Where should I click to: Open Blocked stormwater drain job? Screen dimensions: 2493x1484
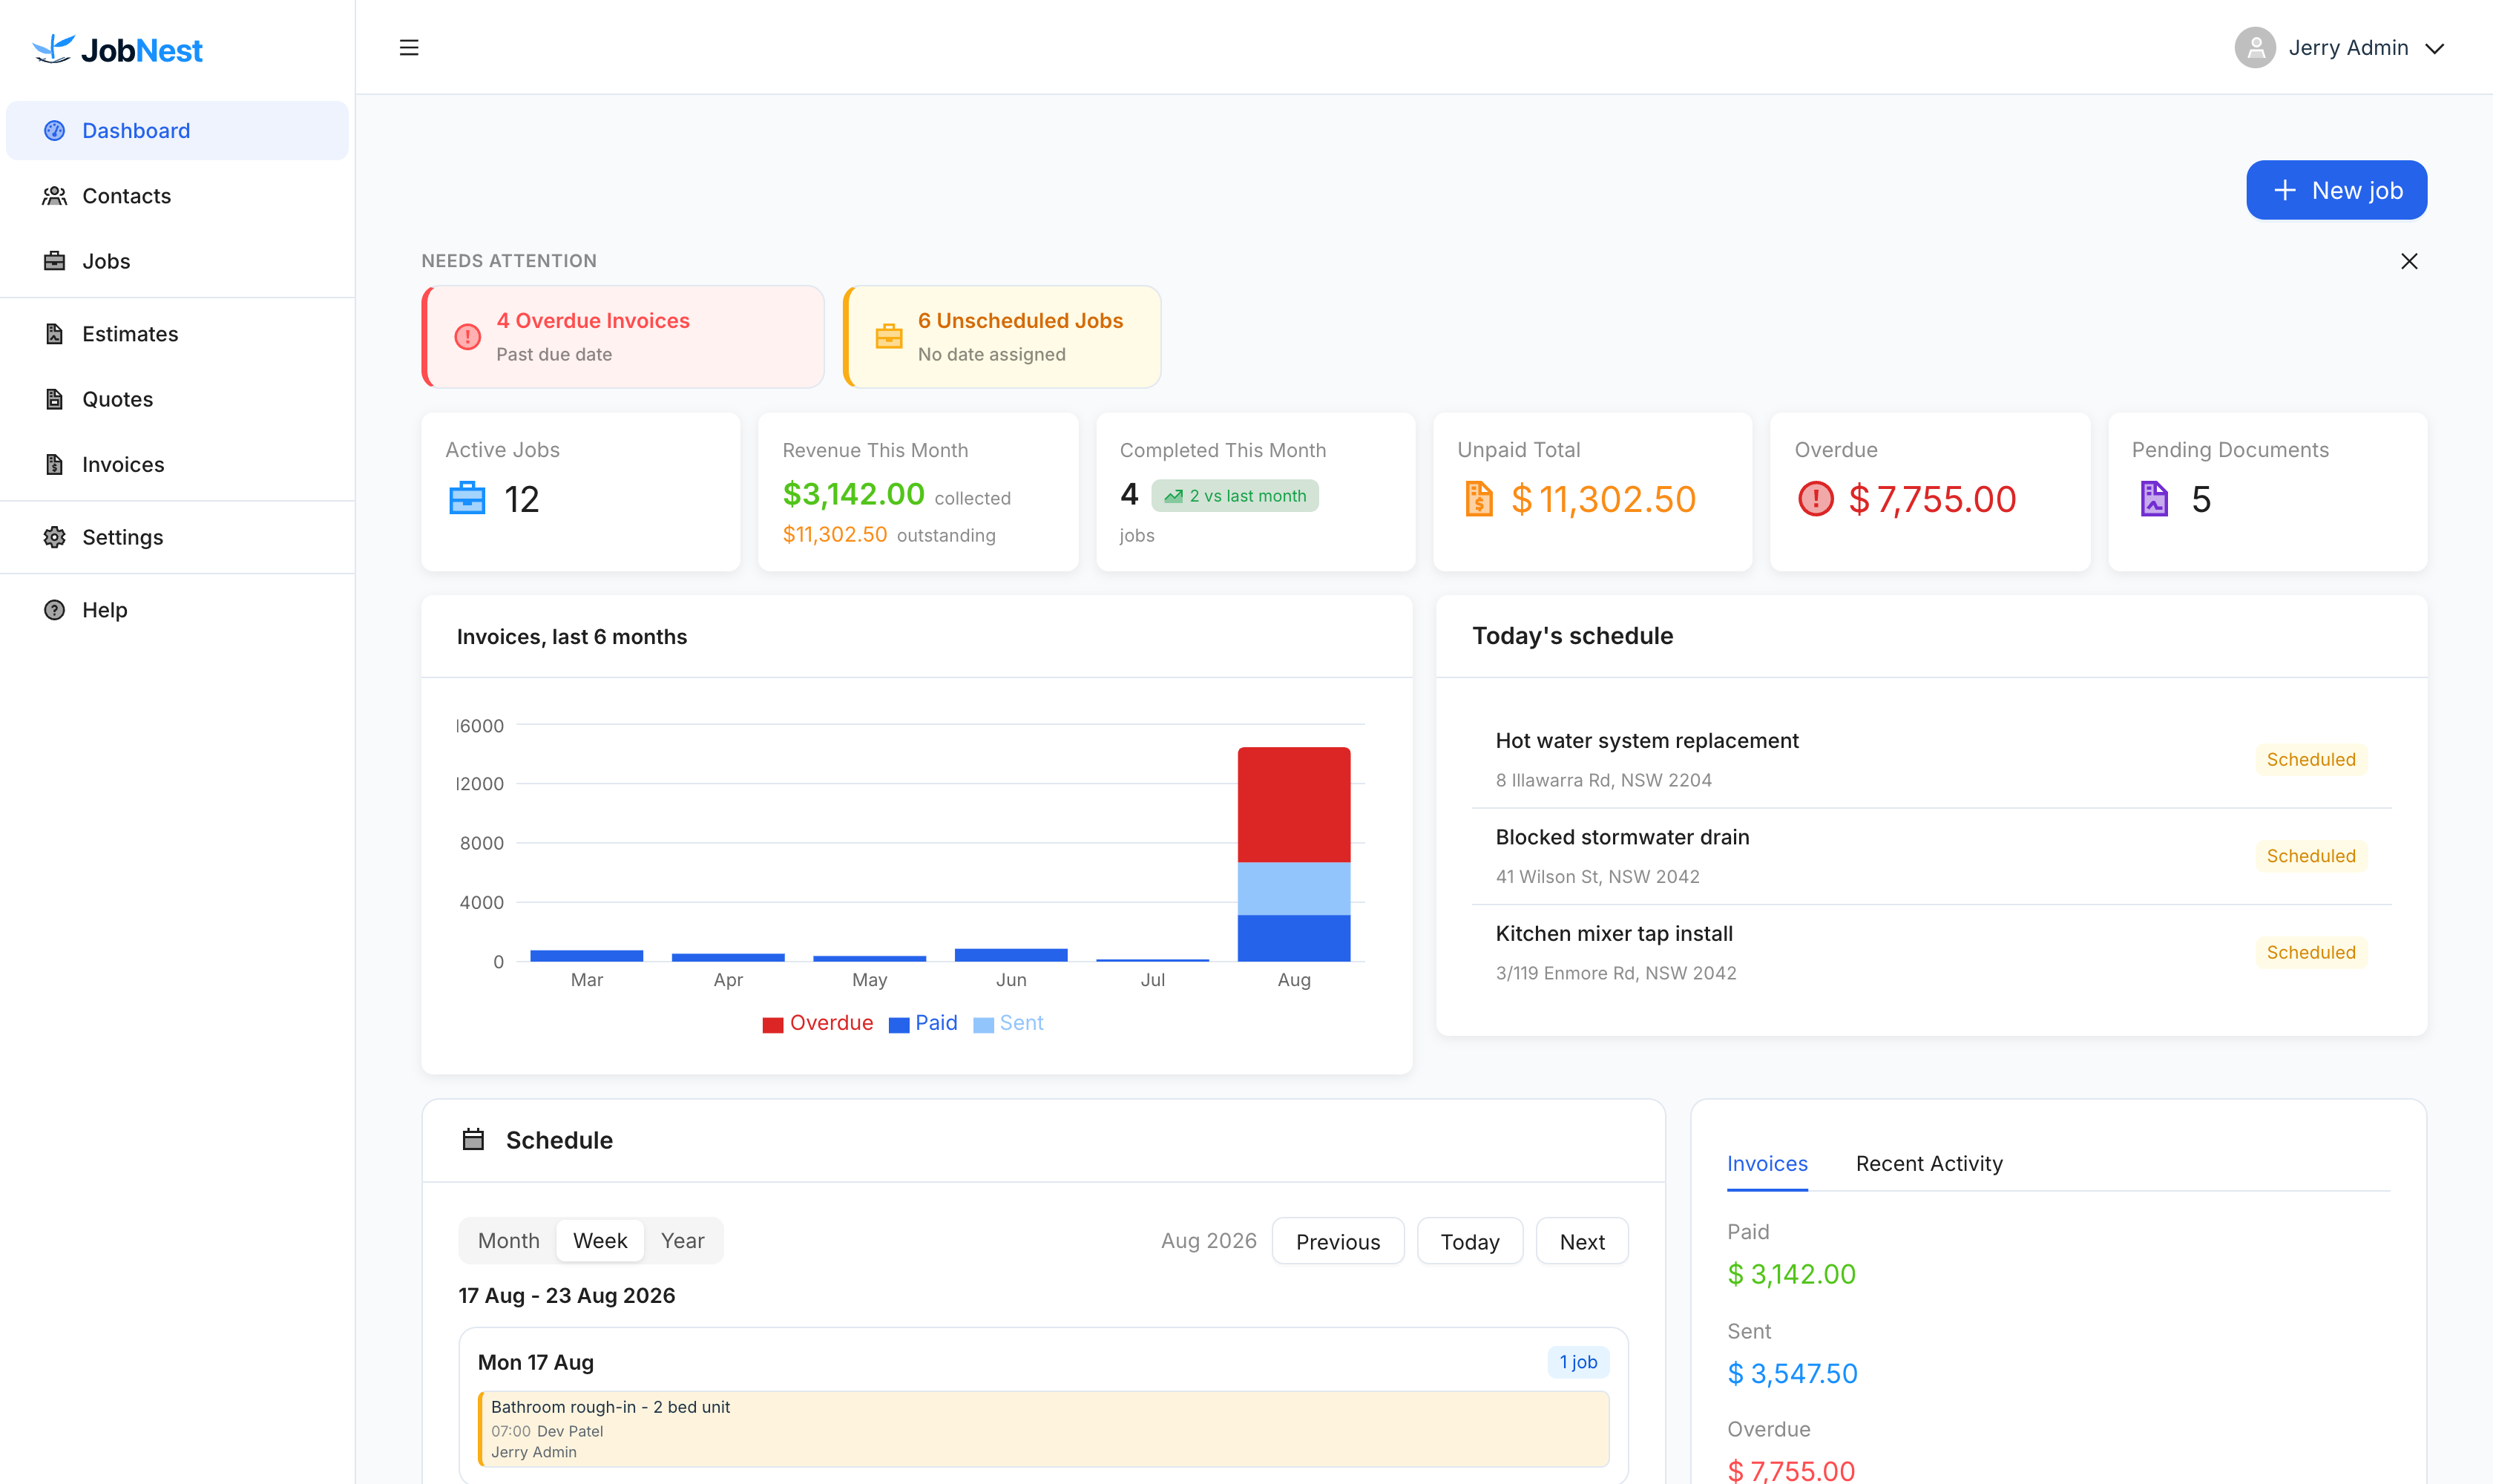(1931, 856)
